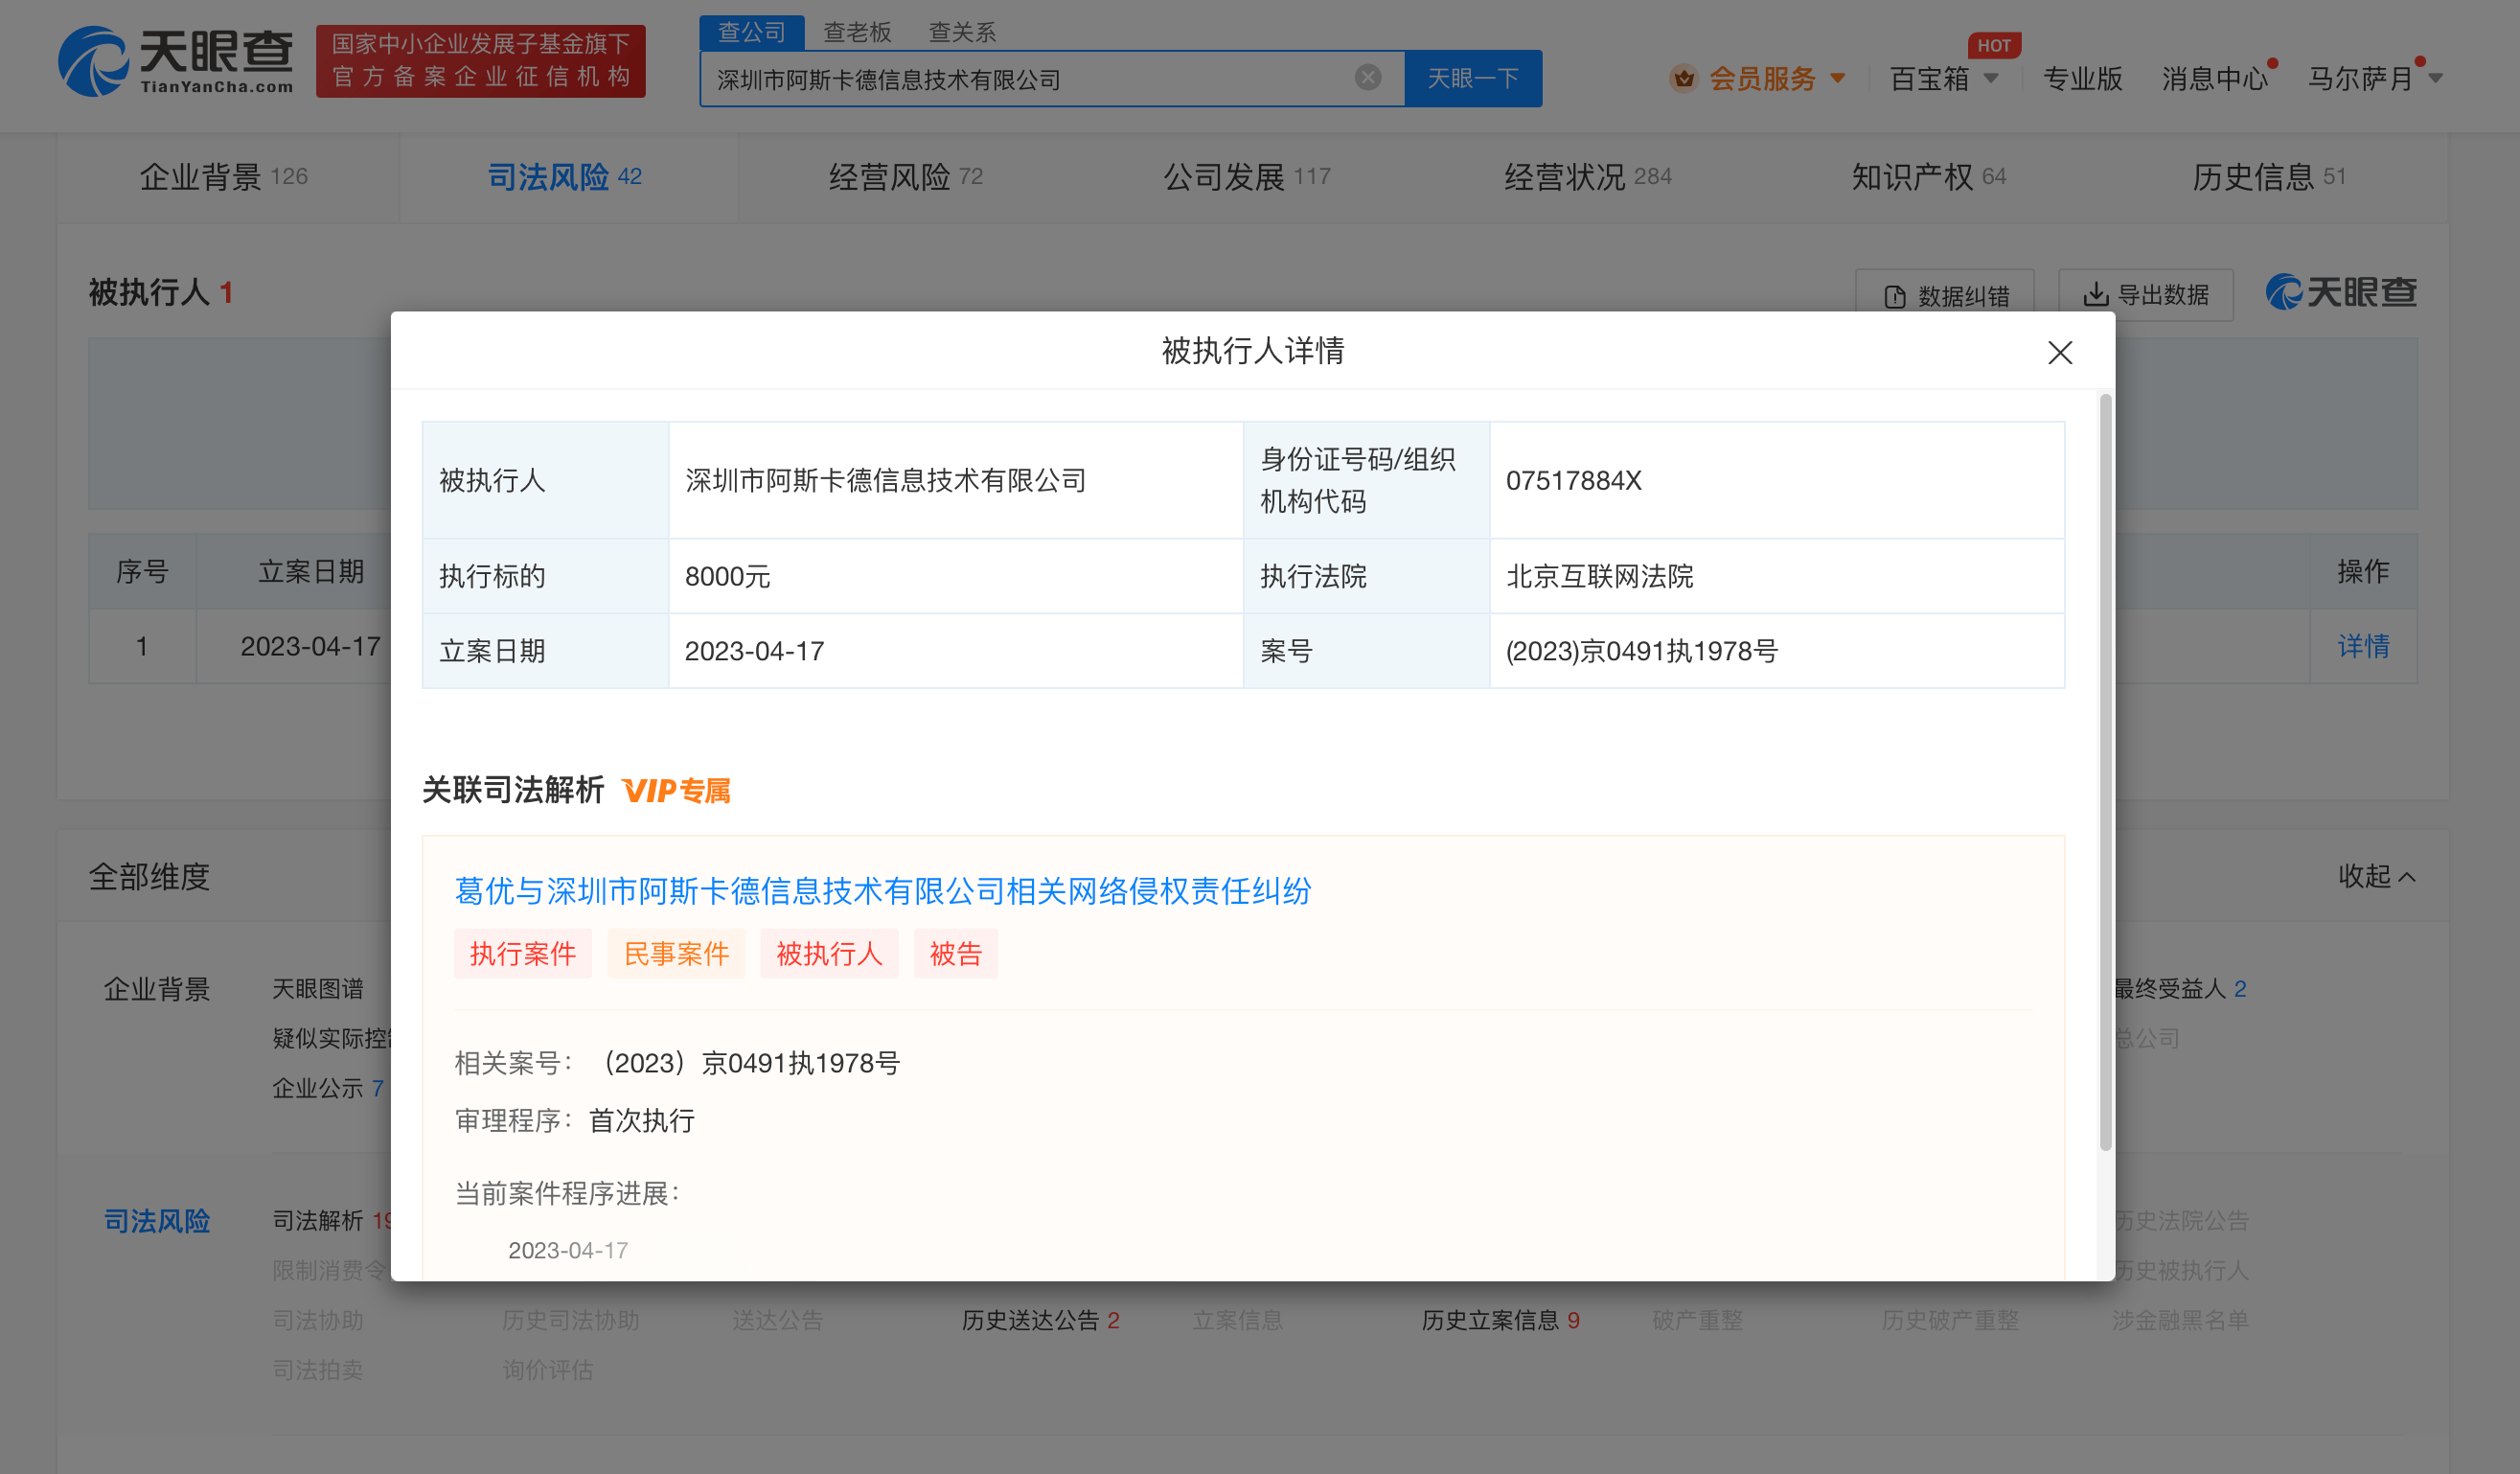Click the 导出数据 download button
The height and width of the screenshot is (1474, 2520).
[2145, 295]
